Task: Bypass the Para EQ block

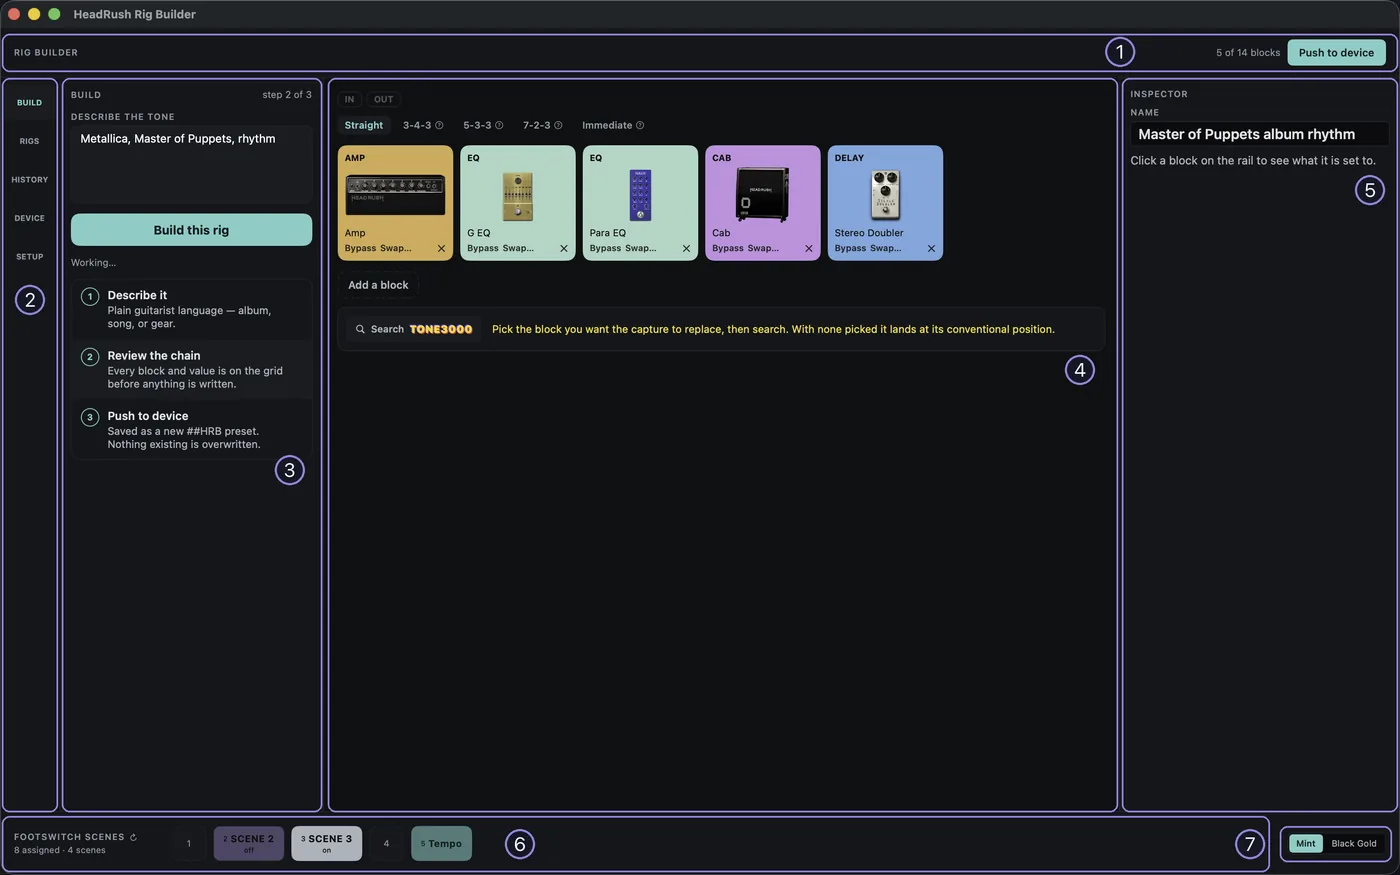Action: tap(605, 248)
